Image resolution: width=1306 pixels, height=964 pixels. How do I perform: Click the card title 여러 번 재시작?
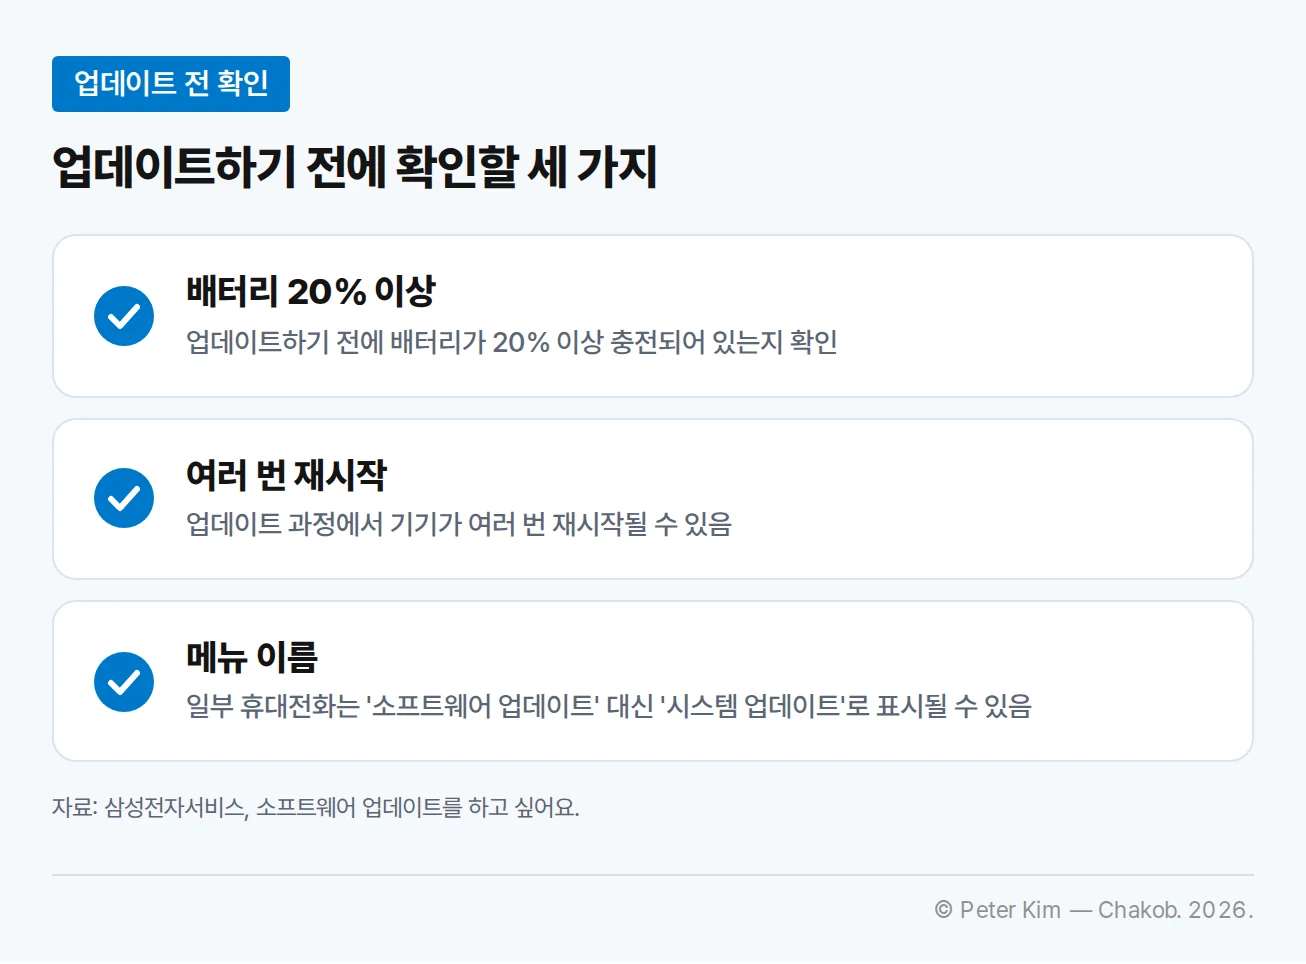287,474
